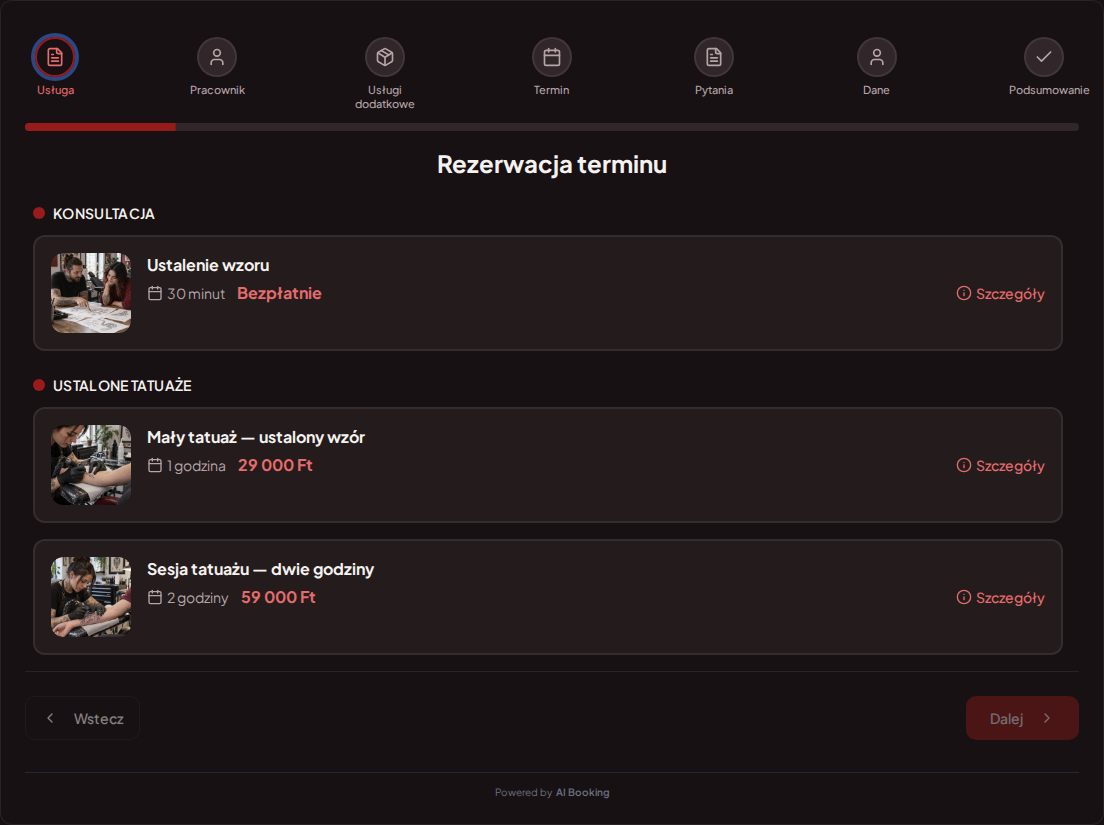Screen dimensions: 1104x825
Task: Open the Pracownik step icon
Action: (x=217, y=57)
